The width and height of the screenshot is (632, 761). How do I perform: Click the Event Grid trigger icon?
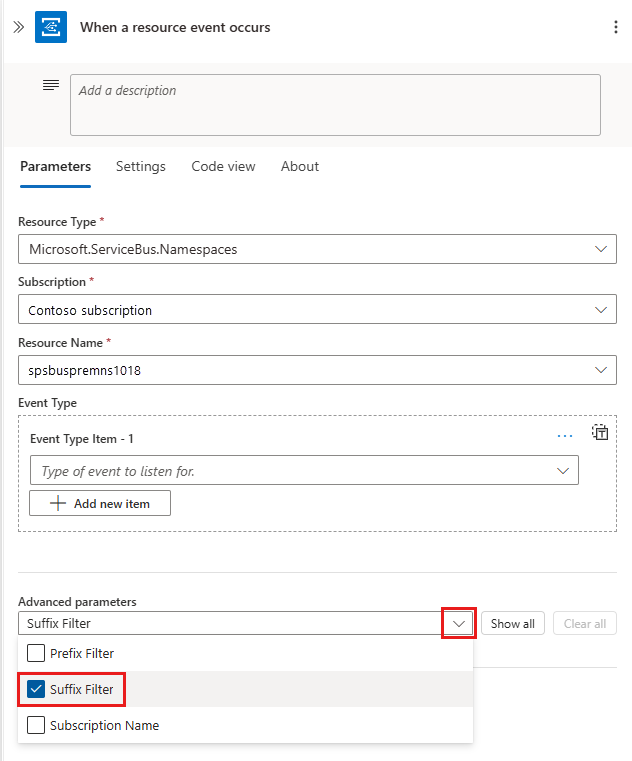pos(51,27)
